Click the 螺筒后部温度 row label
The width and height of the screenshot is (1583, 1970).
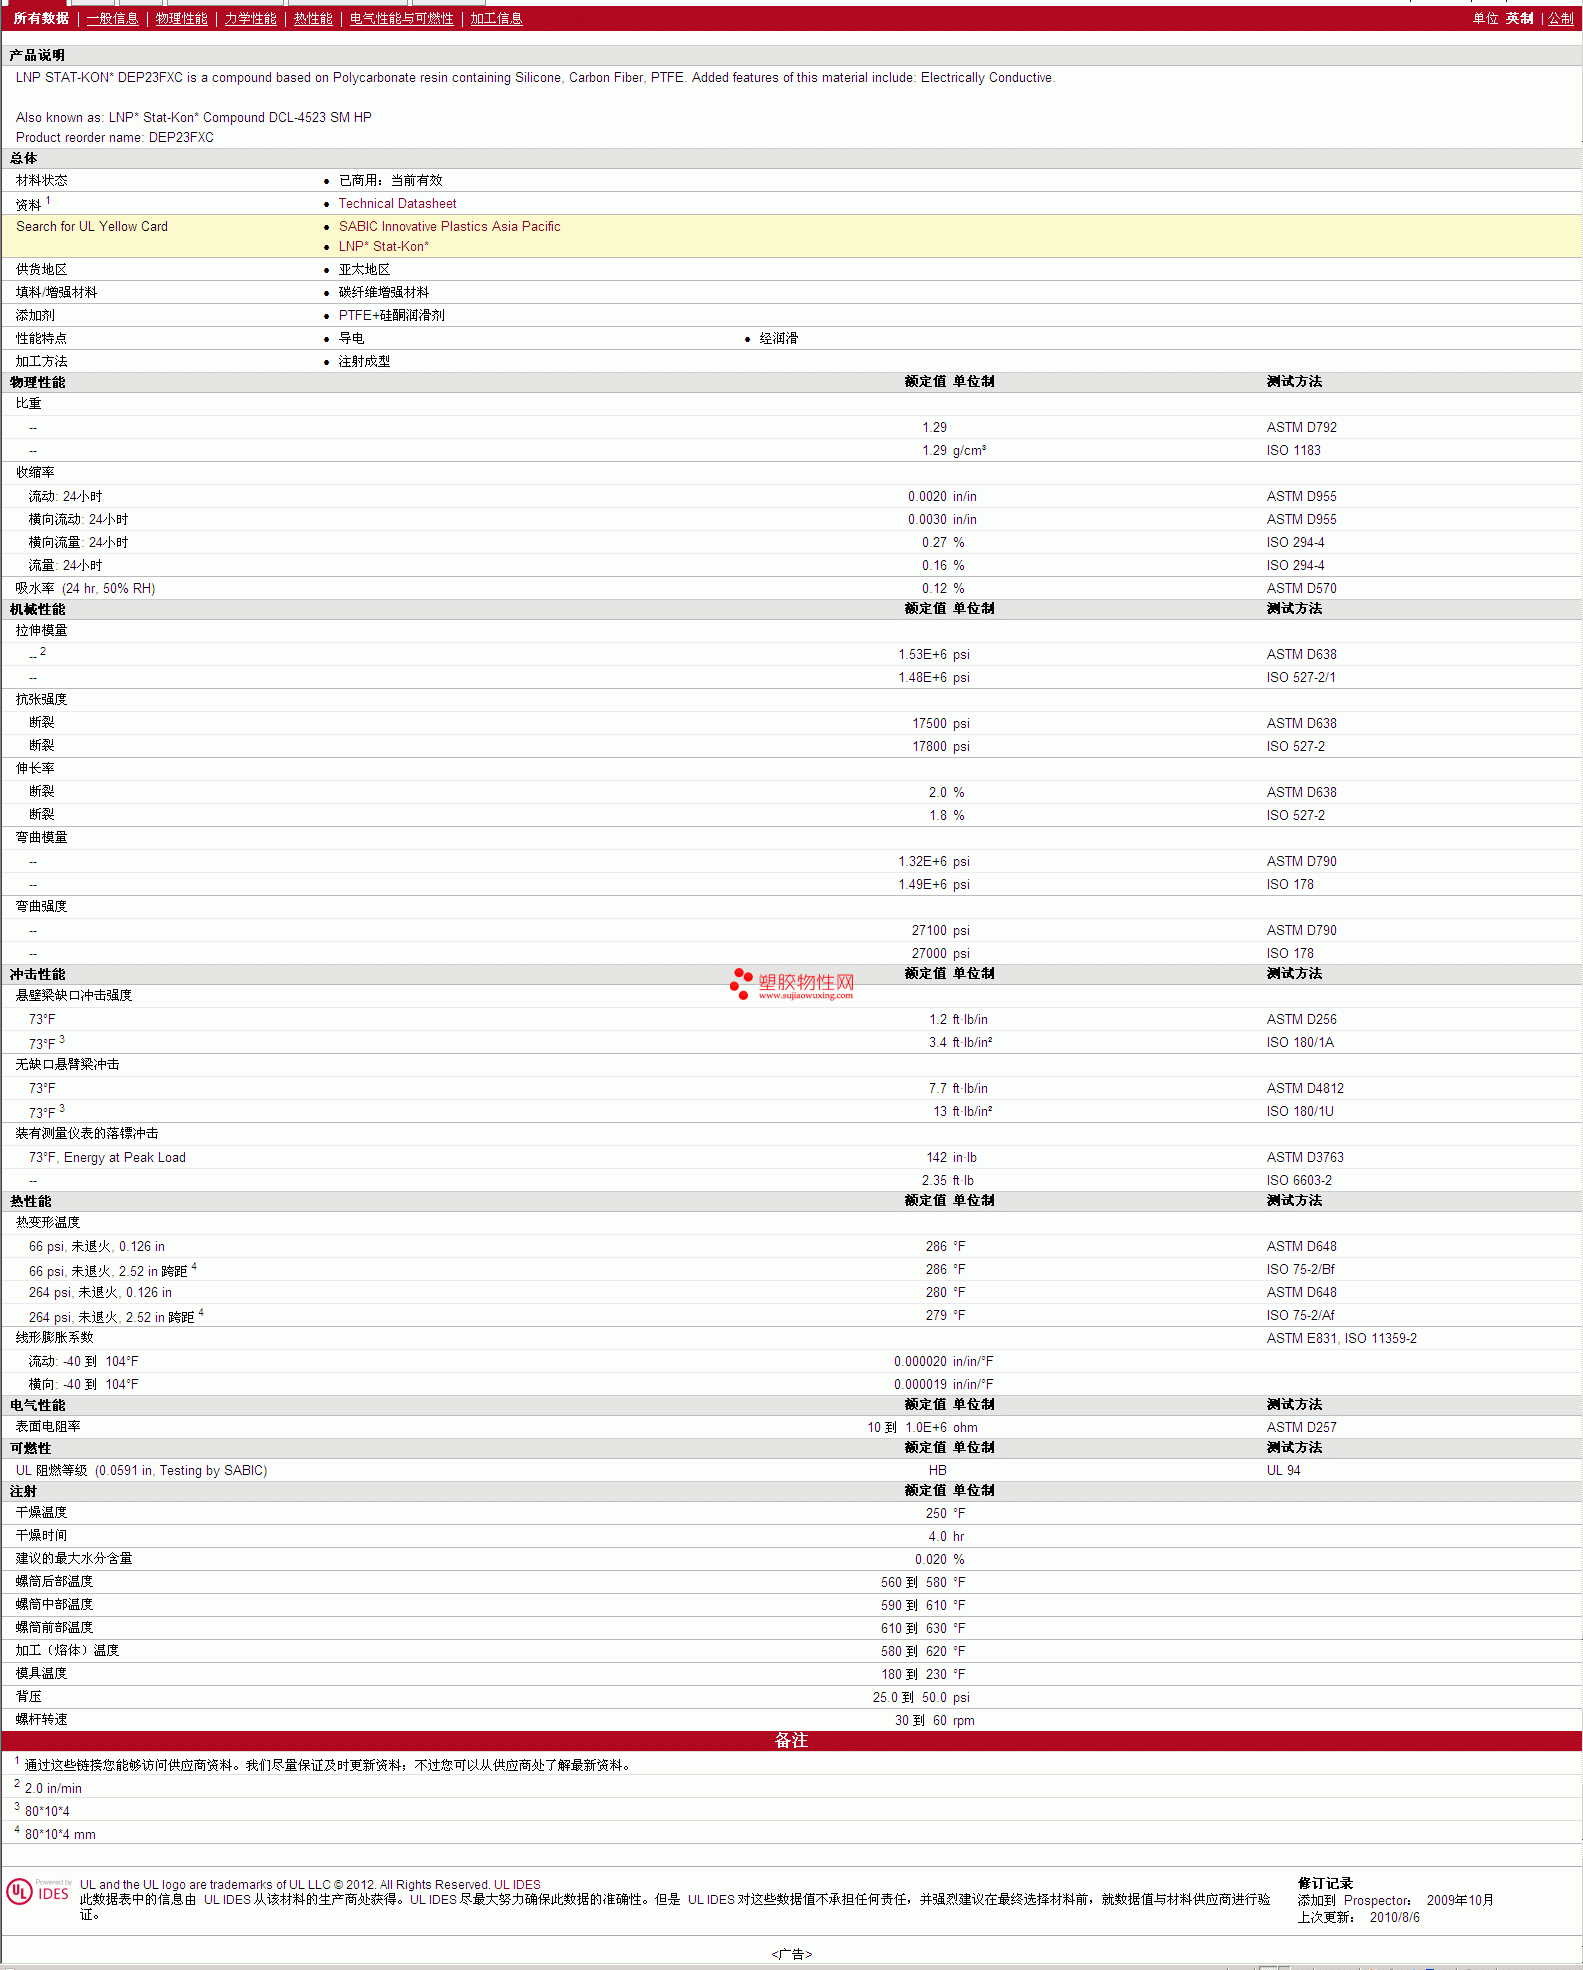pyautogui.click(x=54, y=1582)
